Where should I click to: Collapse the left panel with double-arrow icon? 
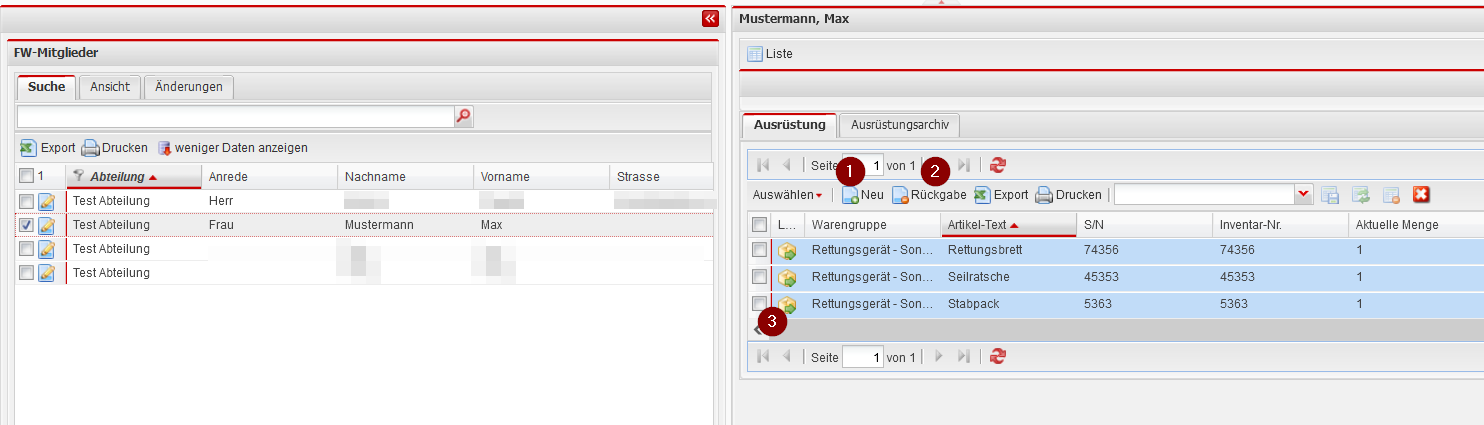(x=710, y=18)
